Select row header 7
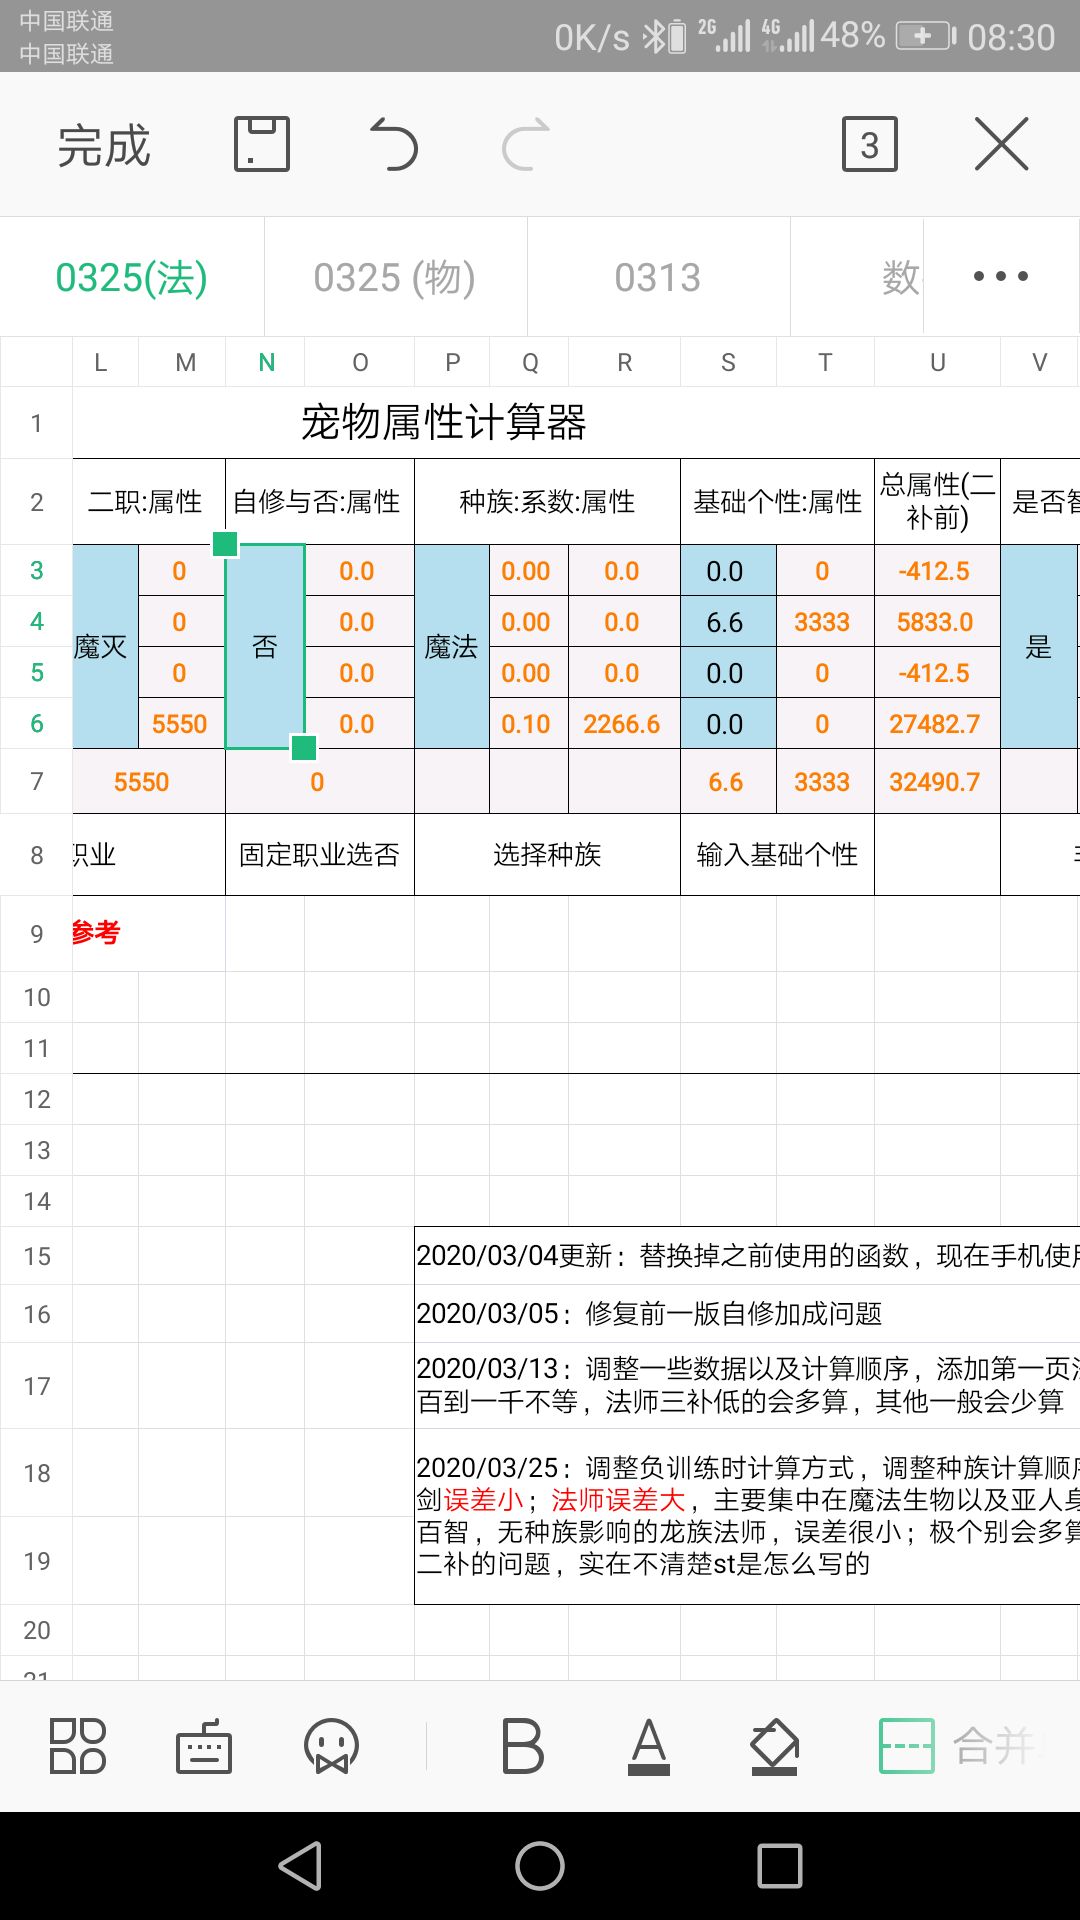 click(x=36, y=781)
